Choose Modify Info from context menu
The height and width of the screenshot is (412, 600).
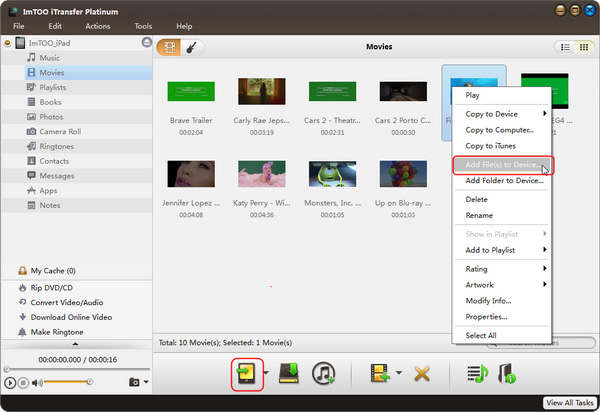pyautogui.click(x=501, y=301)
